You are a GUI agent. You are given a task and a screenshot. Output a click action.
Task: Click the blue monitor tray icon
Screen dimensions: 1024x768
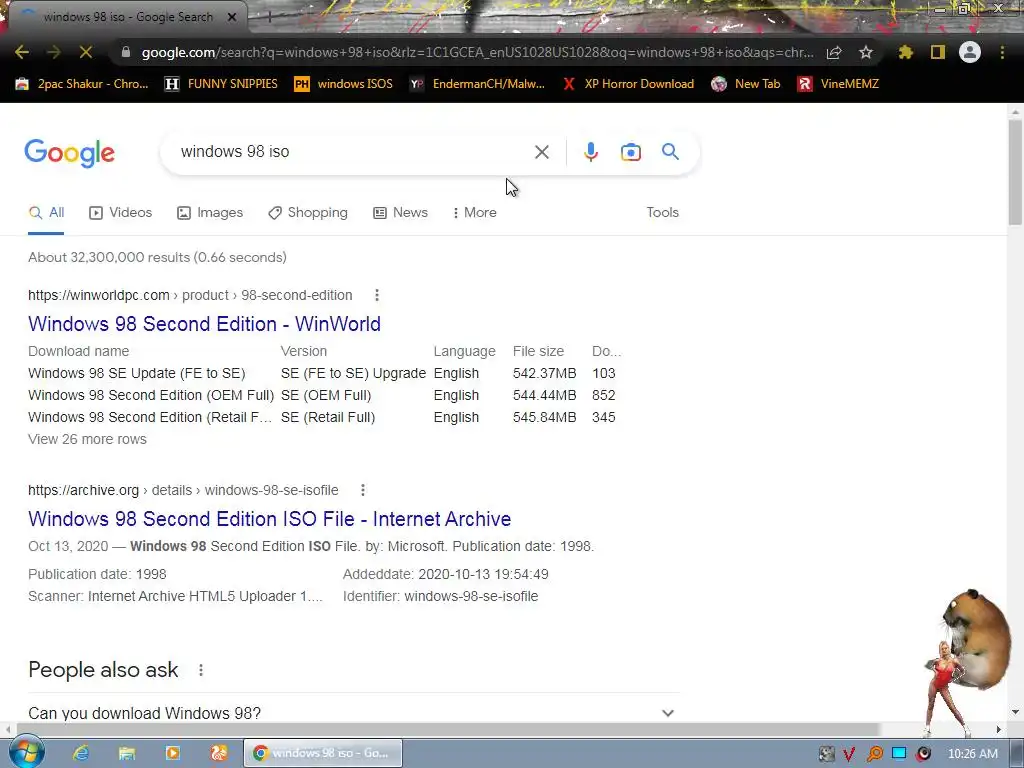pos(899,753)
